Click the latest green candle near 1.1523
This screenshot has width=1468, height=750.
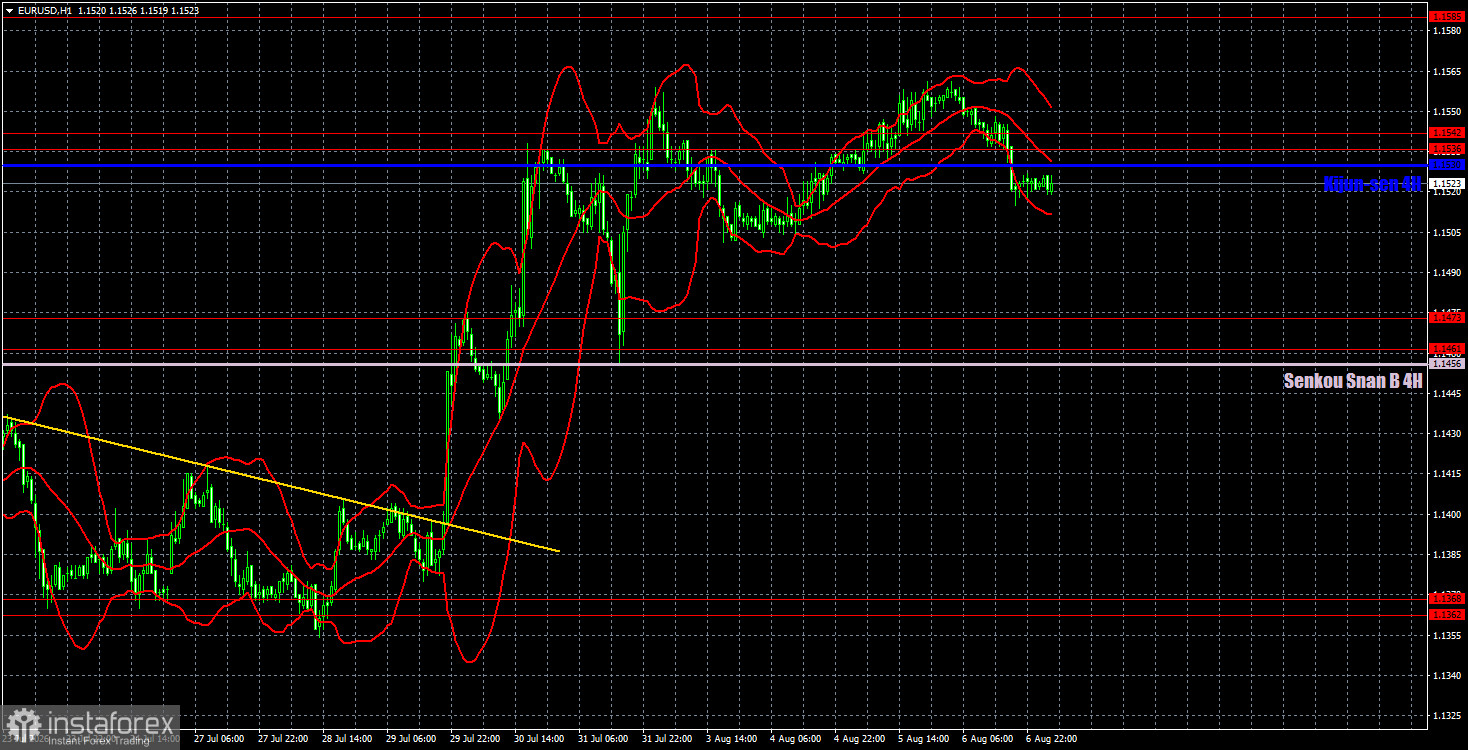[1050, 184]
